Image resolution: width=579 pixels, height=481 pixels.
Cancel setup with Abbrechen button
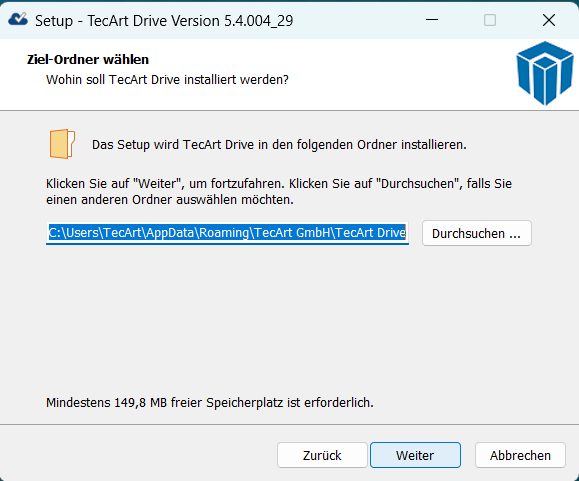pos(520,455)
